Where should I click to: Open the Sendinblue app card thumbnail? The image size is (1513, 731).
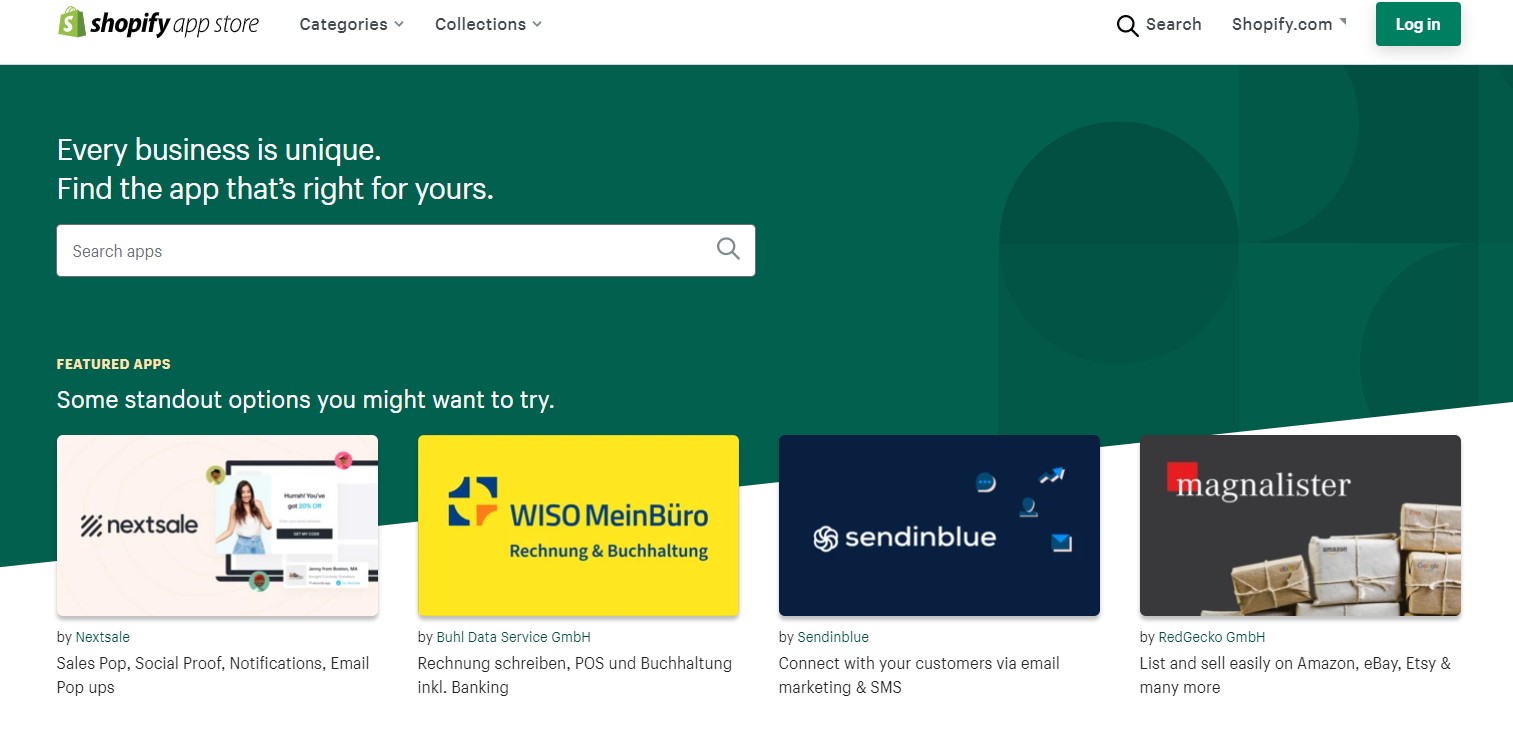coord(939,525)
